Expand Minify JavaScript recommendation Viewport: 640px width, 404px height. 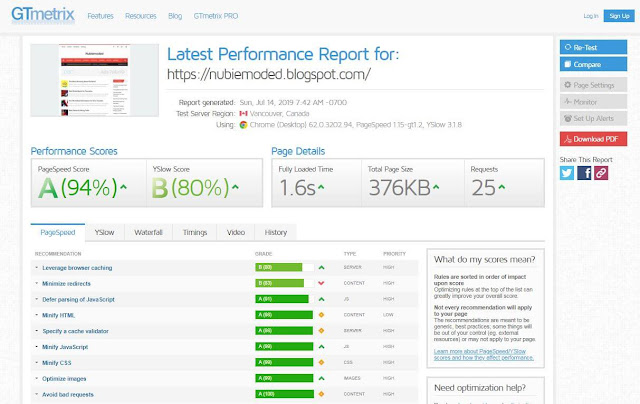pyautogui.click(x=65, y=347)
